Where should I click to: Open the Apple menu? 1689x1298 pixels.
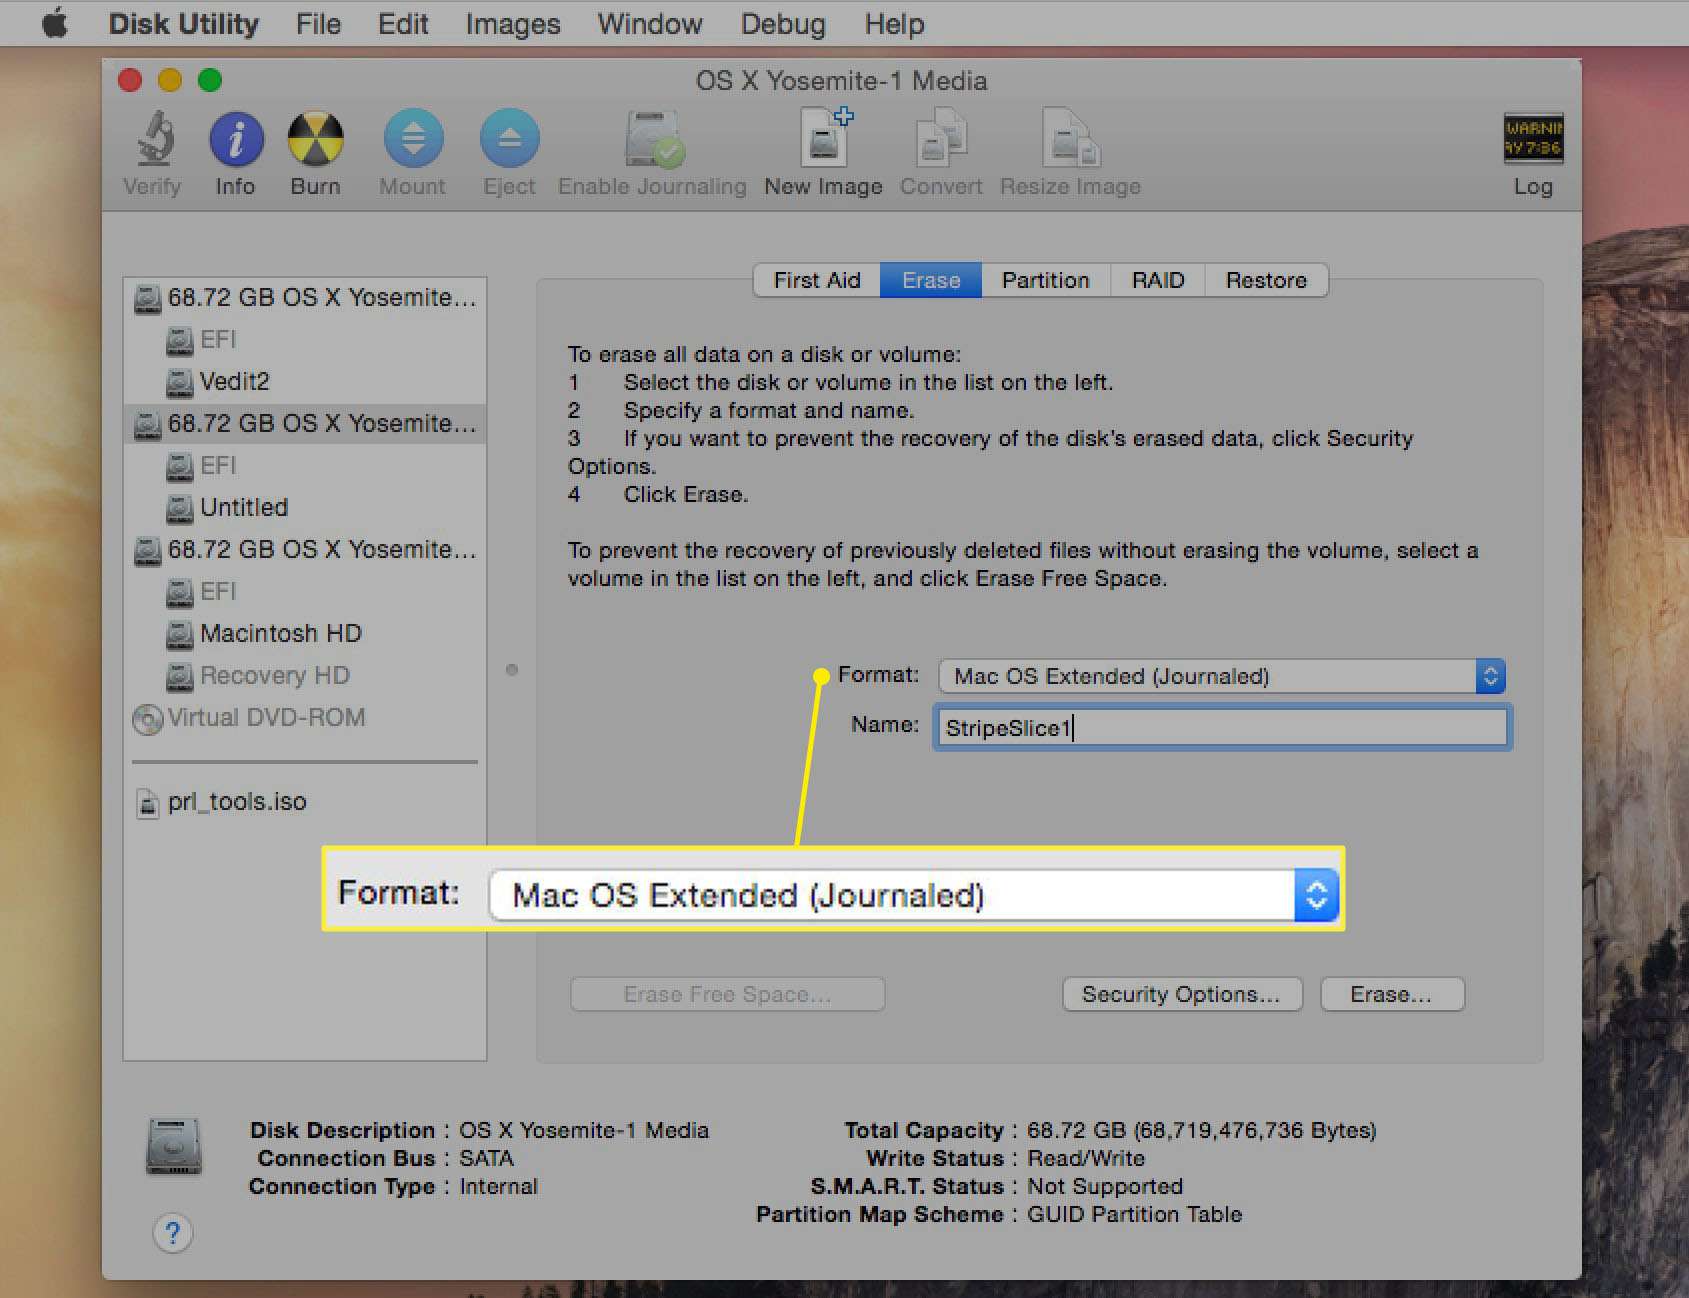coord(55,23)
